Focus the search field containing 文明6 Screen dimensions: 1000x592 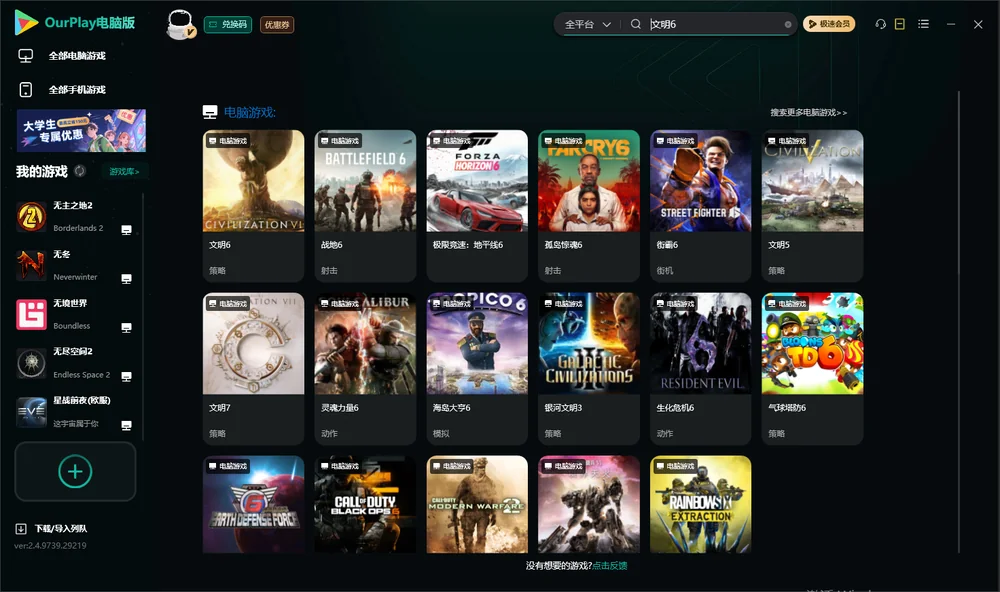714,24
